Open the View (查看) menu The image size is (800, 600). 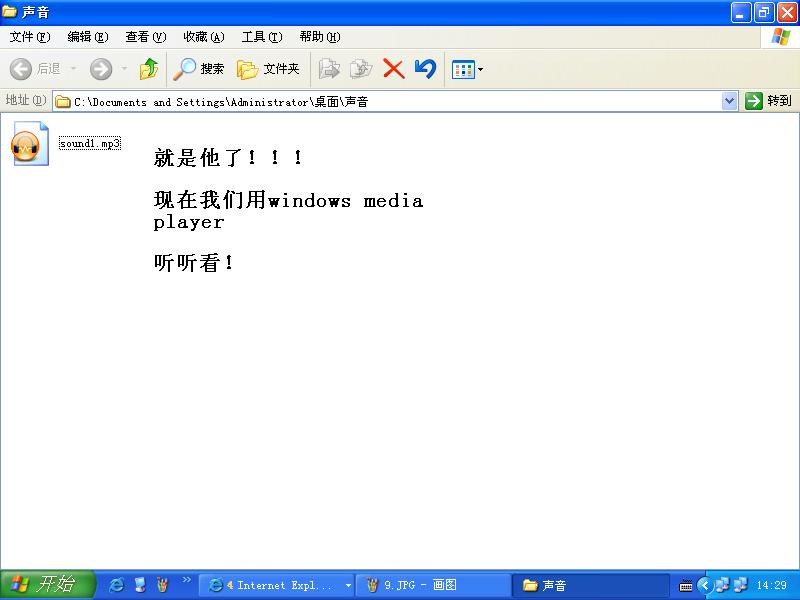(x=146, y=37)
